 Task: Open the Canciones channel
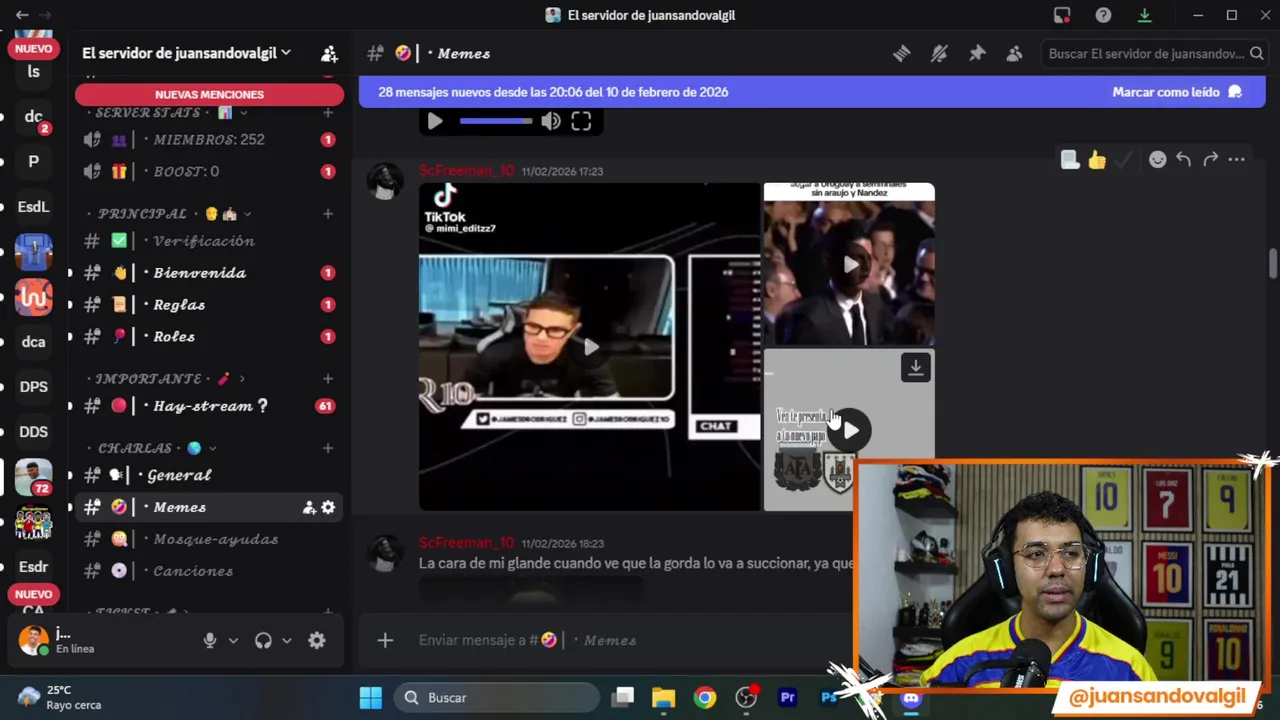tap(209, 571)
